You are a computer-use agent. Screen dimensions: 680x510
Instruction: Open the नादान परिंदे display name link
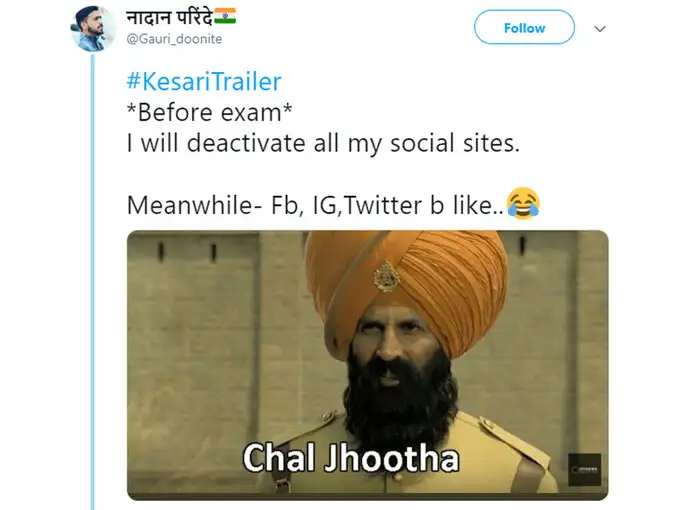[x=170, y=18]
